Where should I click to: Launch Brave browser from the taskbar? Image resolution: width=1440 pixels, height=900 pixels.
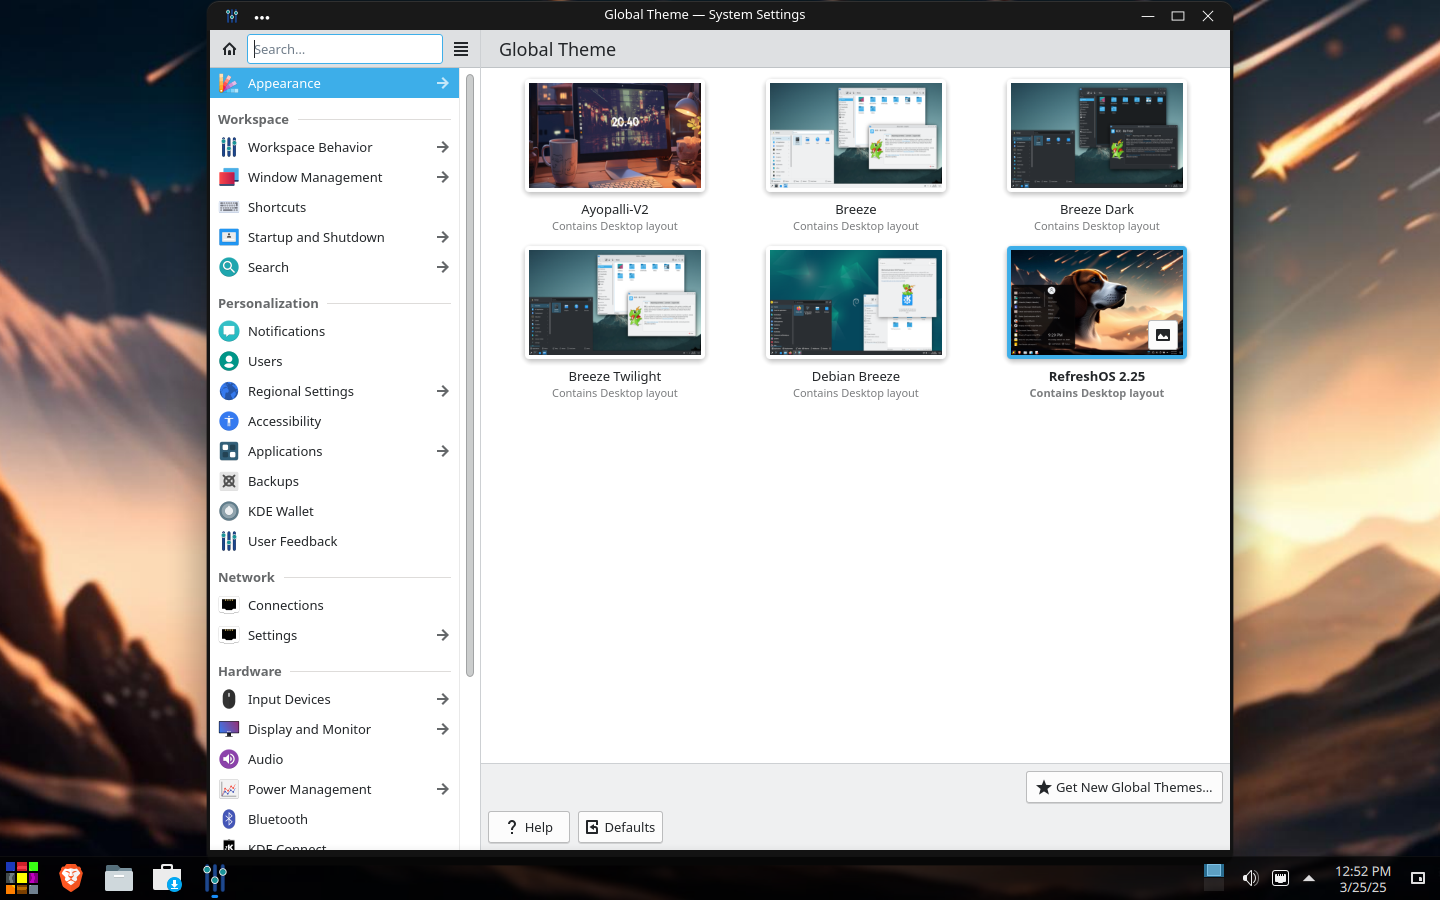70,878
